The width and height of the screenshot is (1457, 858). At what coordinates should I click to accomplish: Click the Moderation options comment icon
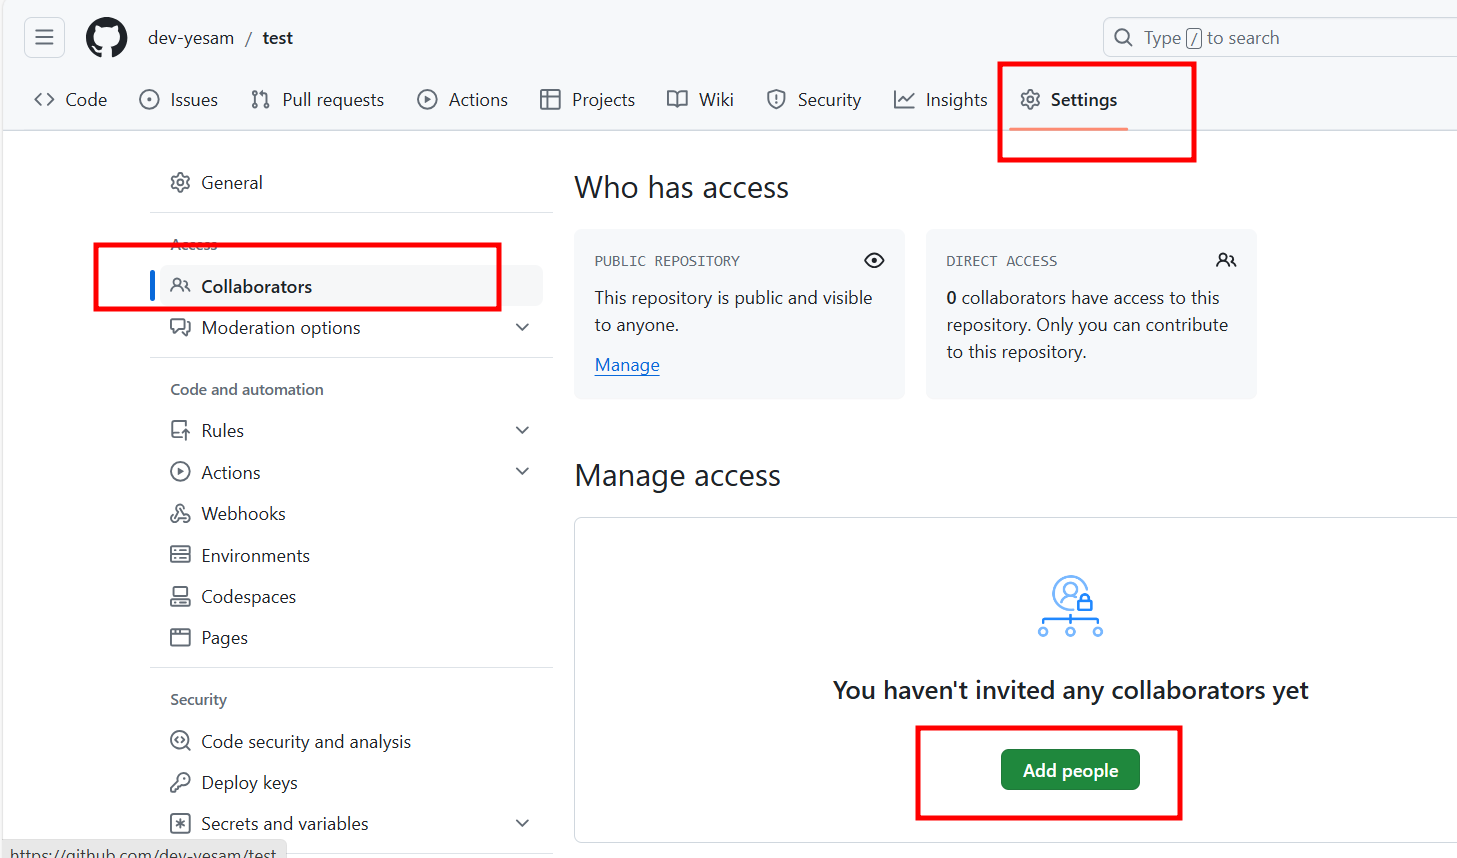180,327
